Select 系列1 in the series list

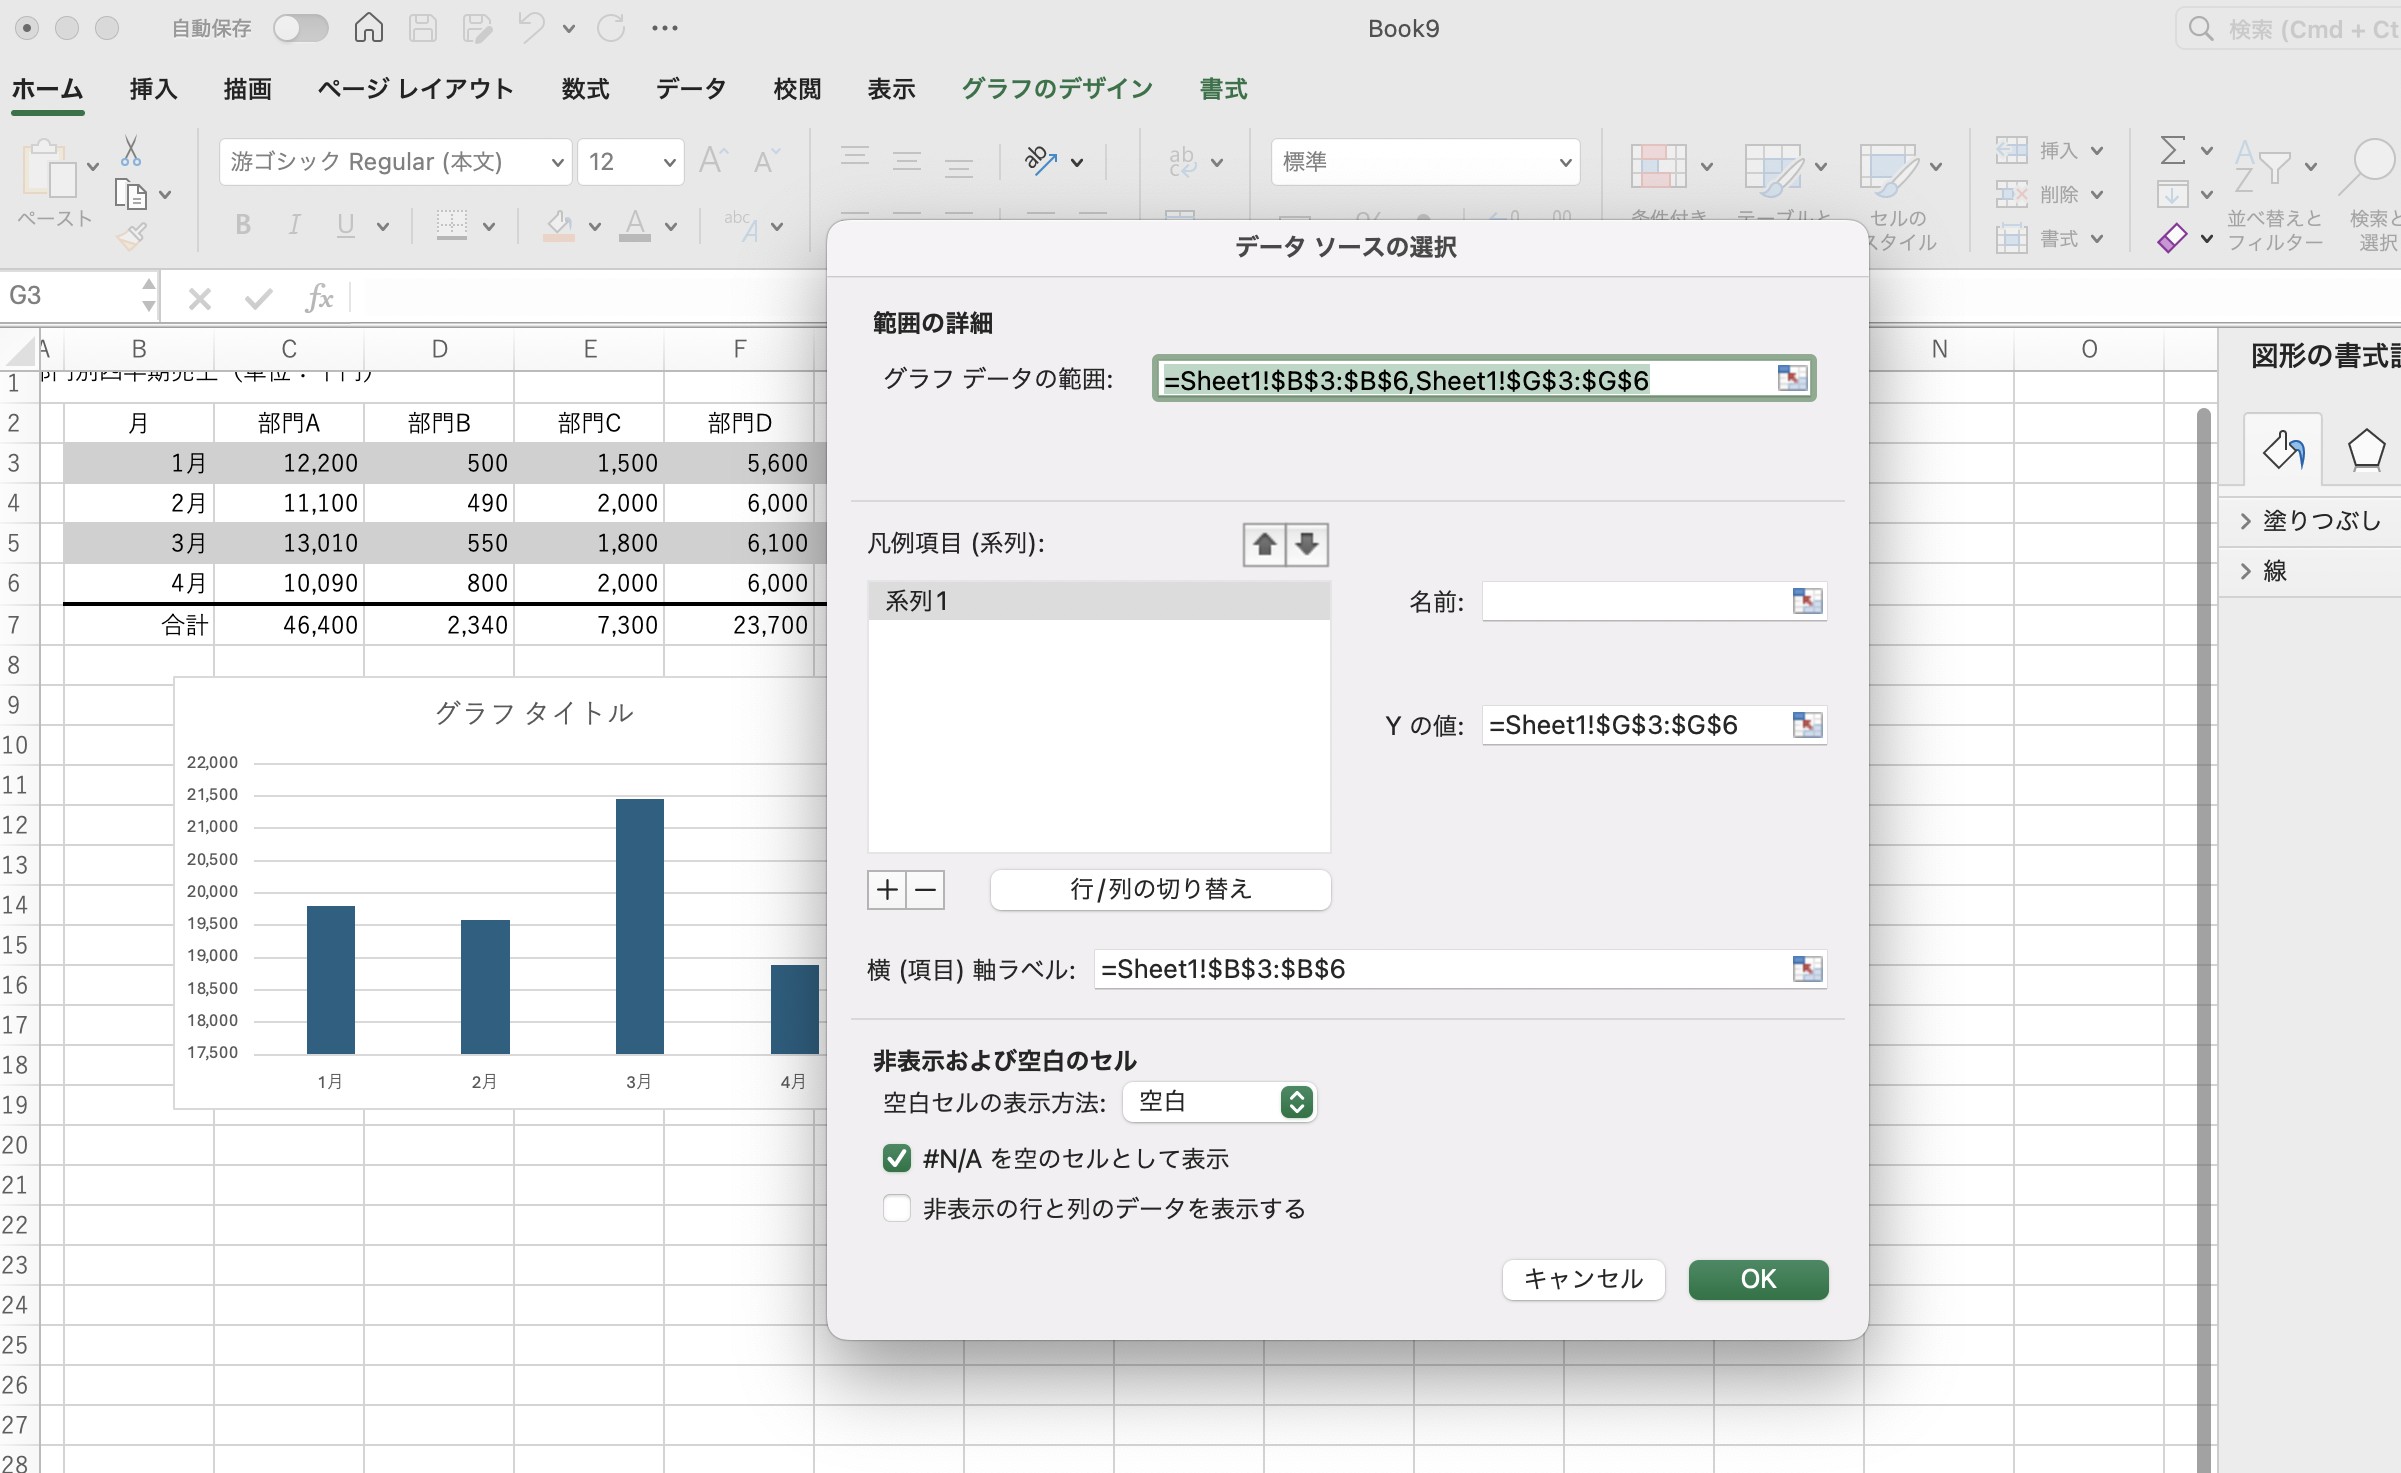point(1099,601)
